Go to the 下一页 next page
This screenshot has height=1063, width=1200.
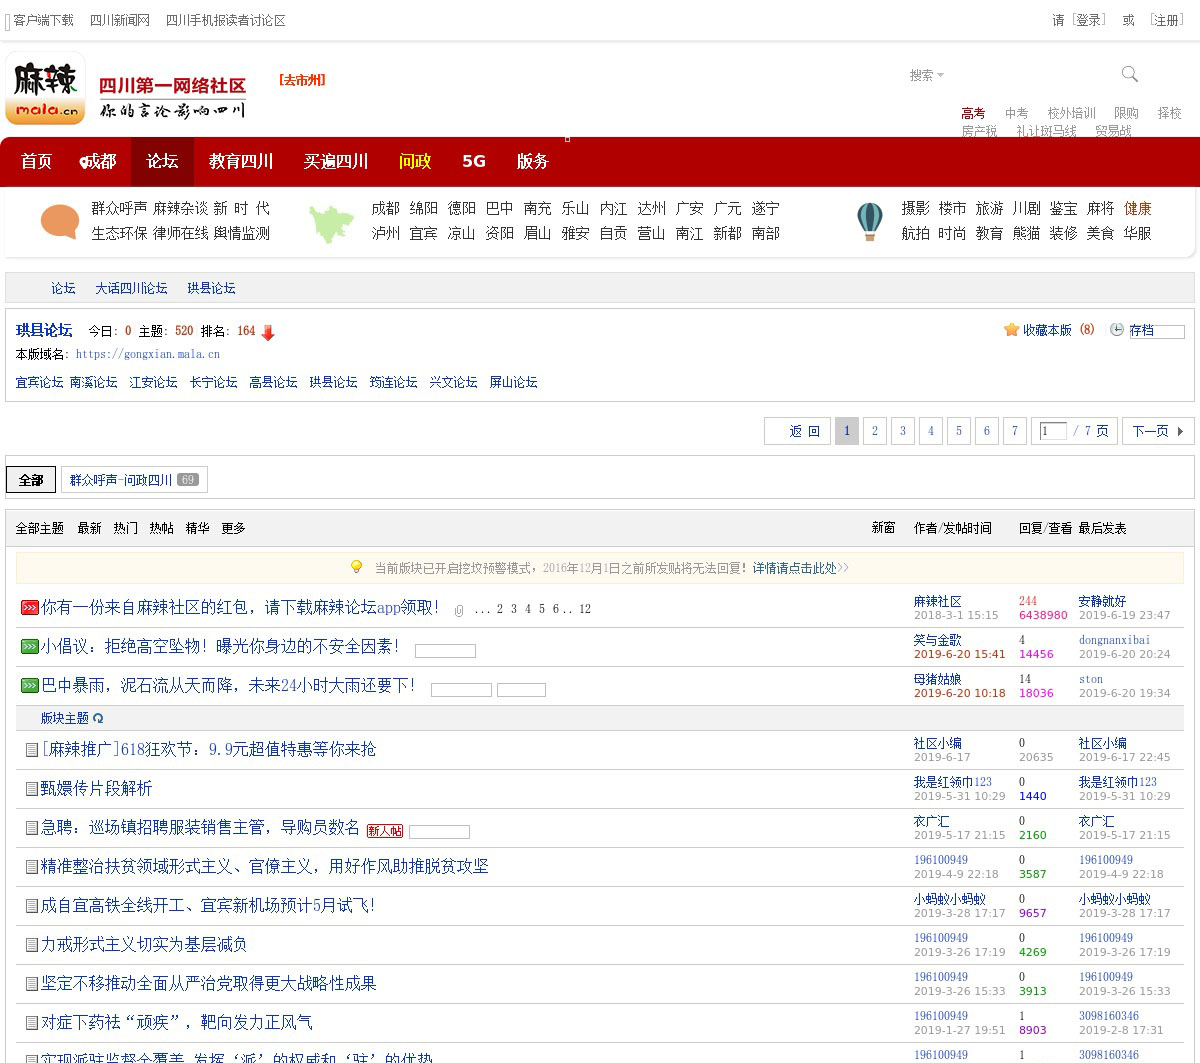click(x=1157, y=431)
